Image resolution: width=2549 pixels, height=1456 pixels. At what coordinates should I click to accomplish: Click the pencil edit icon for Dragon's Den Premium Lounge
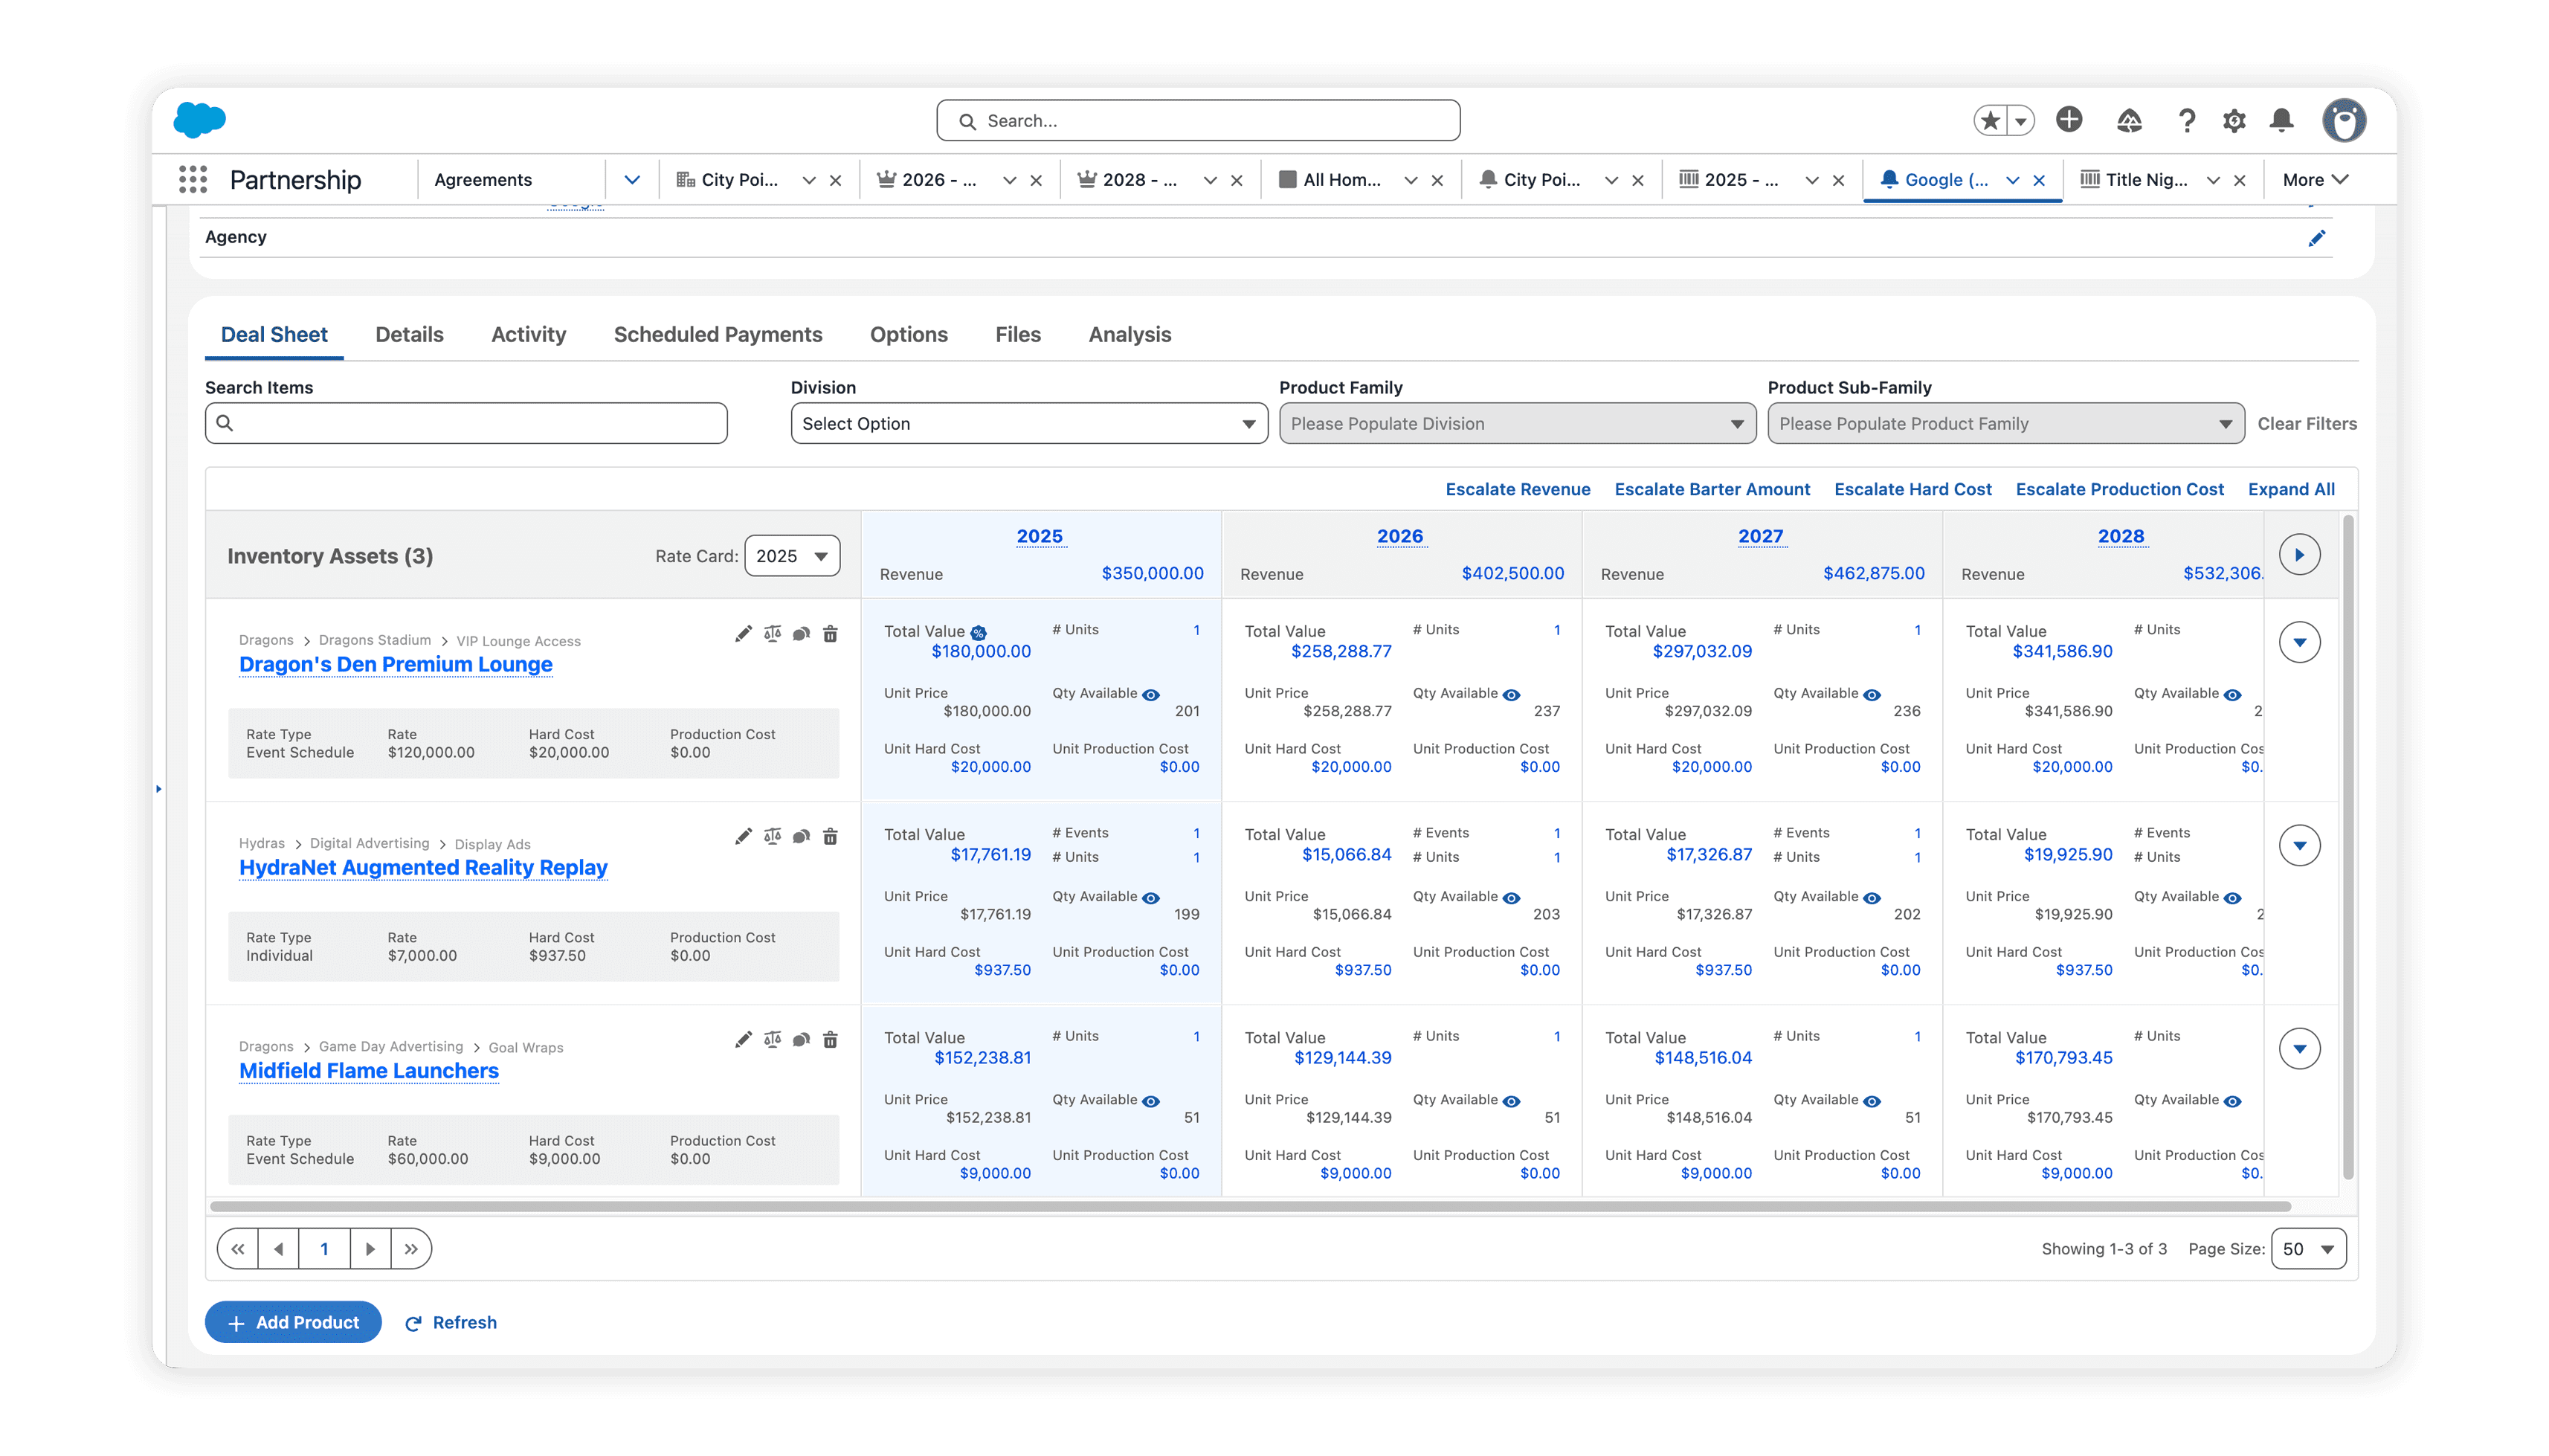[x=743, y=634]
